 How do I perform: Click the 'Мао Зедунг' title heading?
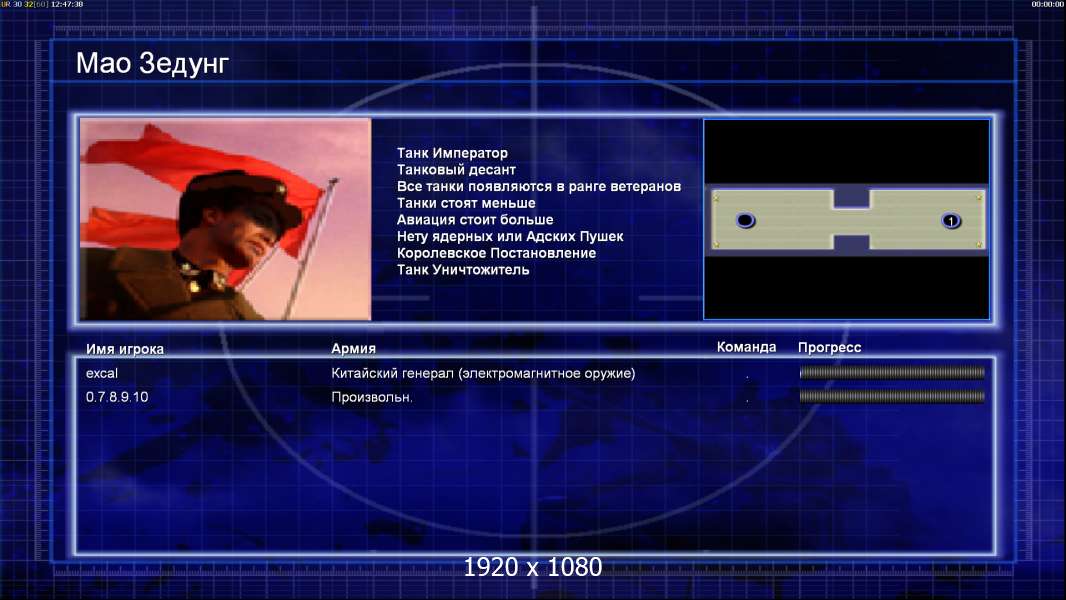pyautogui.click(x=152, y=63)
